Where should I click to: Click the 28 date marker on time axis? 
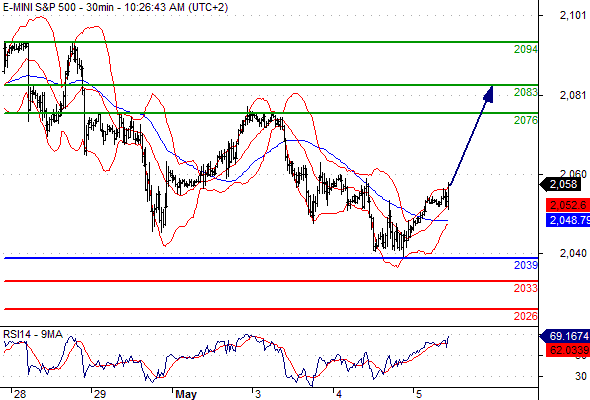click(x=20, y=394)
